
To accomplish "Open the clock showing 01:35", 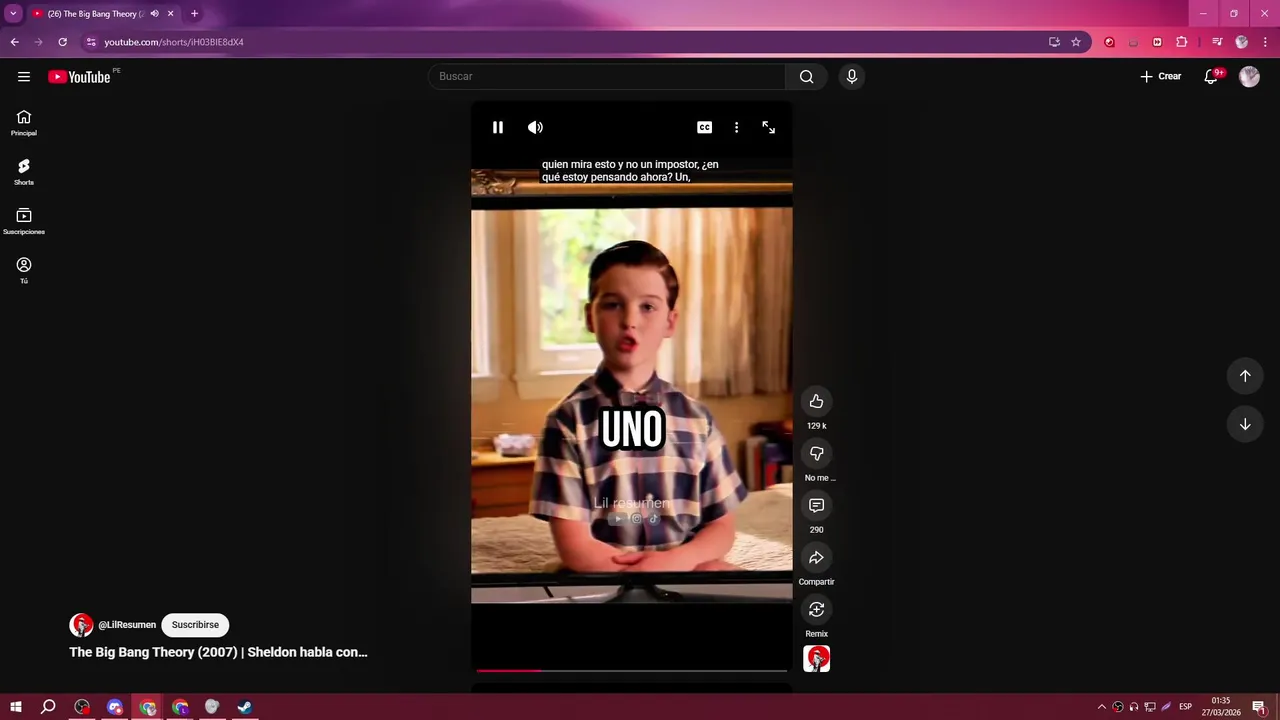I will point(1221,707).
